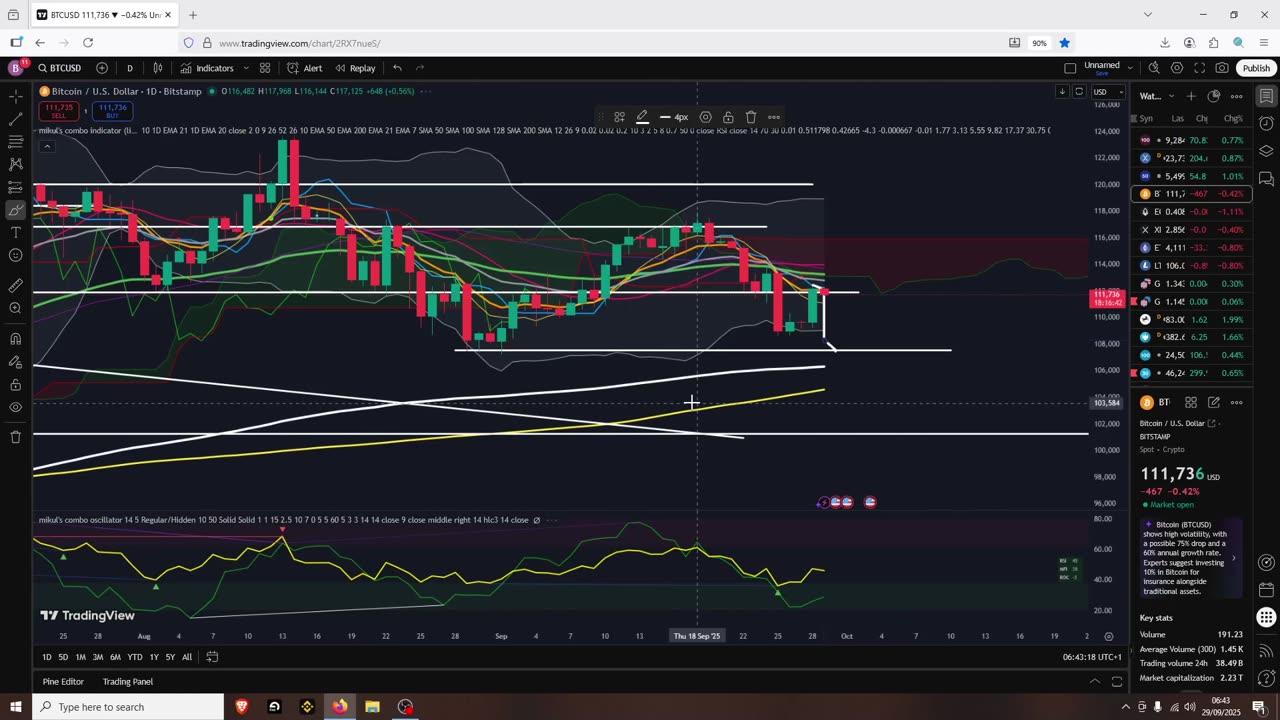
Task: Open the Watchlist side panel icon
Action: click(1266, 96)
